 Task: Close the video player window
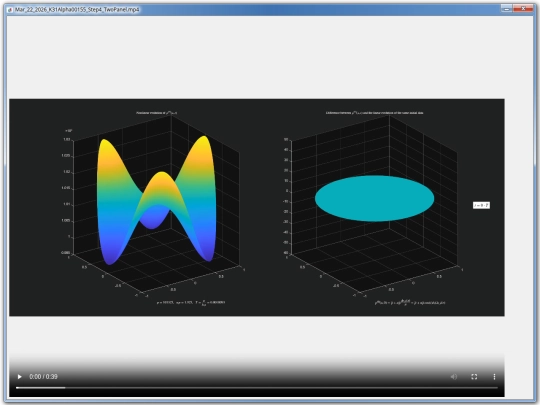[x=523, y=9]
